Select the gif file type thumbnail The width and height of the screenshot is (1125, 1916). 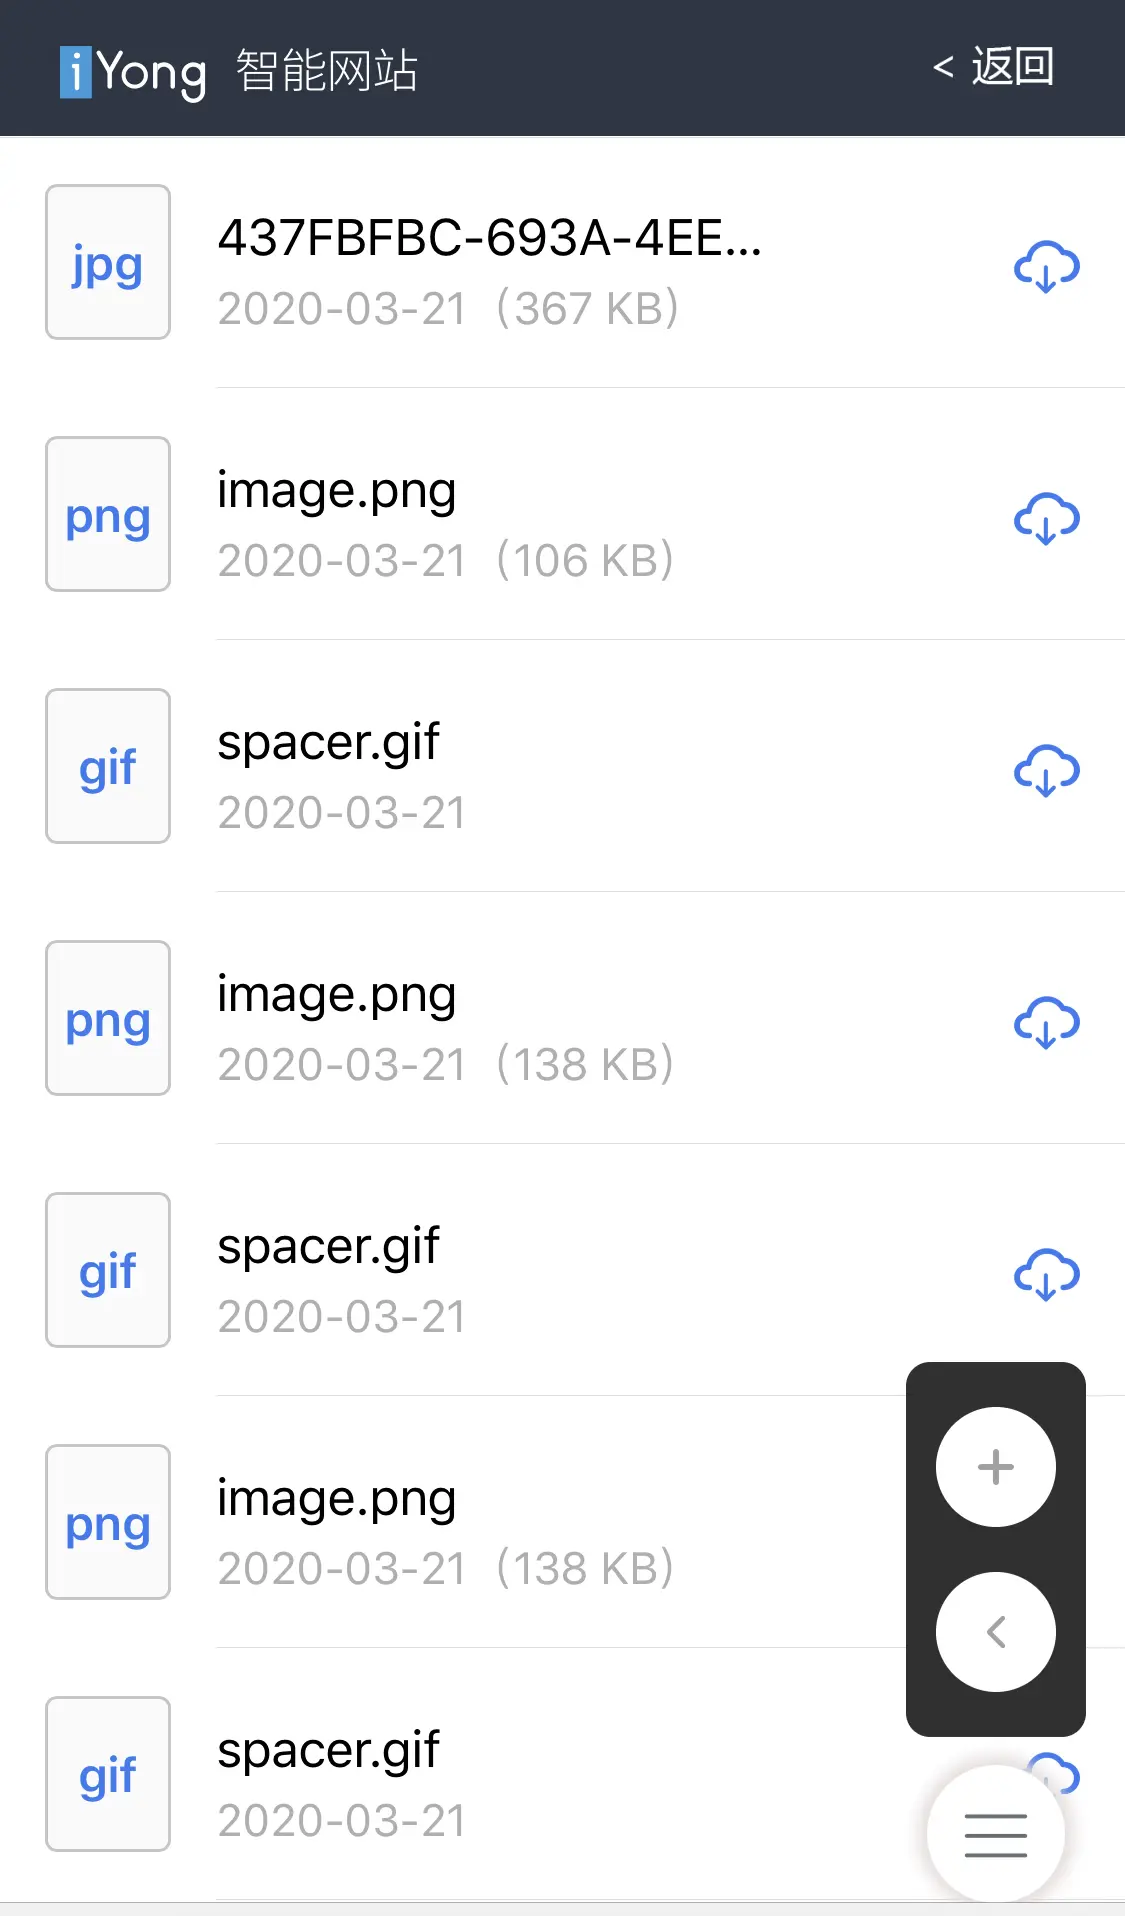tap(107, 766)
